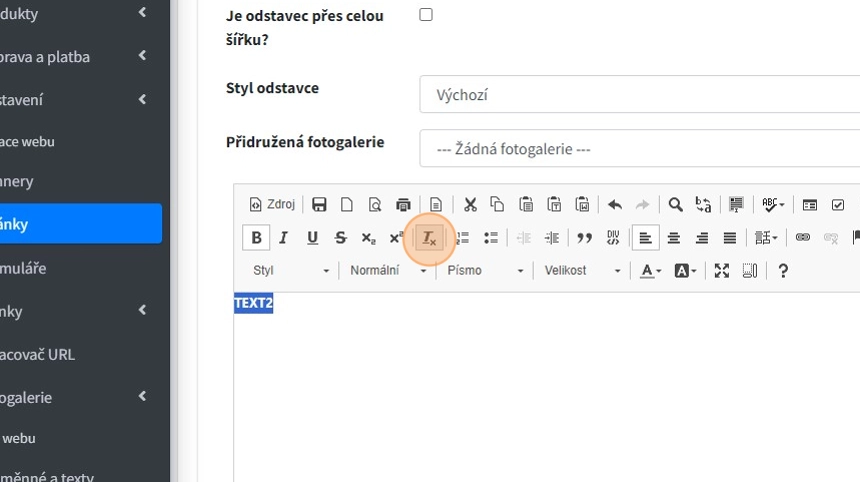Toggle the Zdroj source view button
860x482 pixels.
272,205
